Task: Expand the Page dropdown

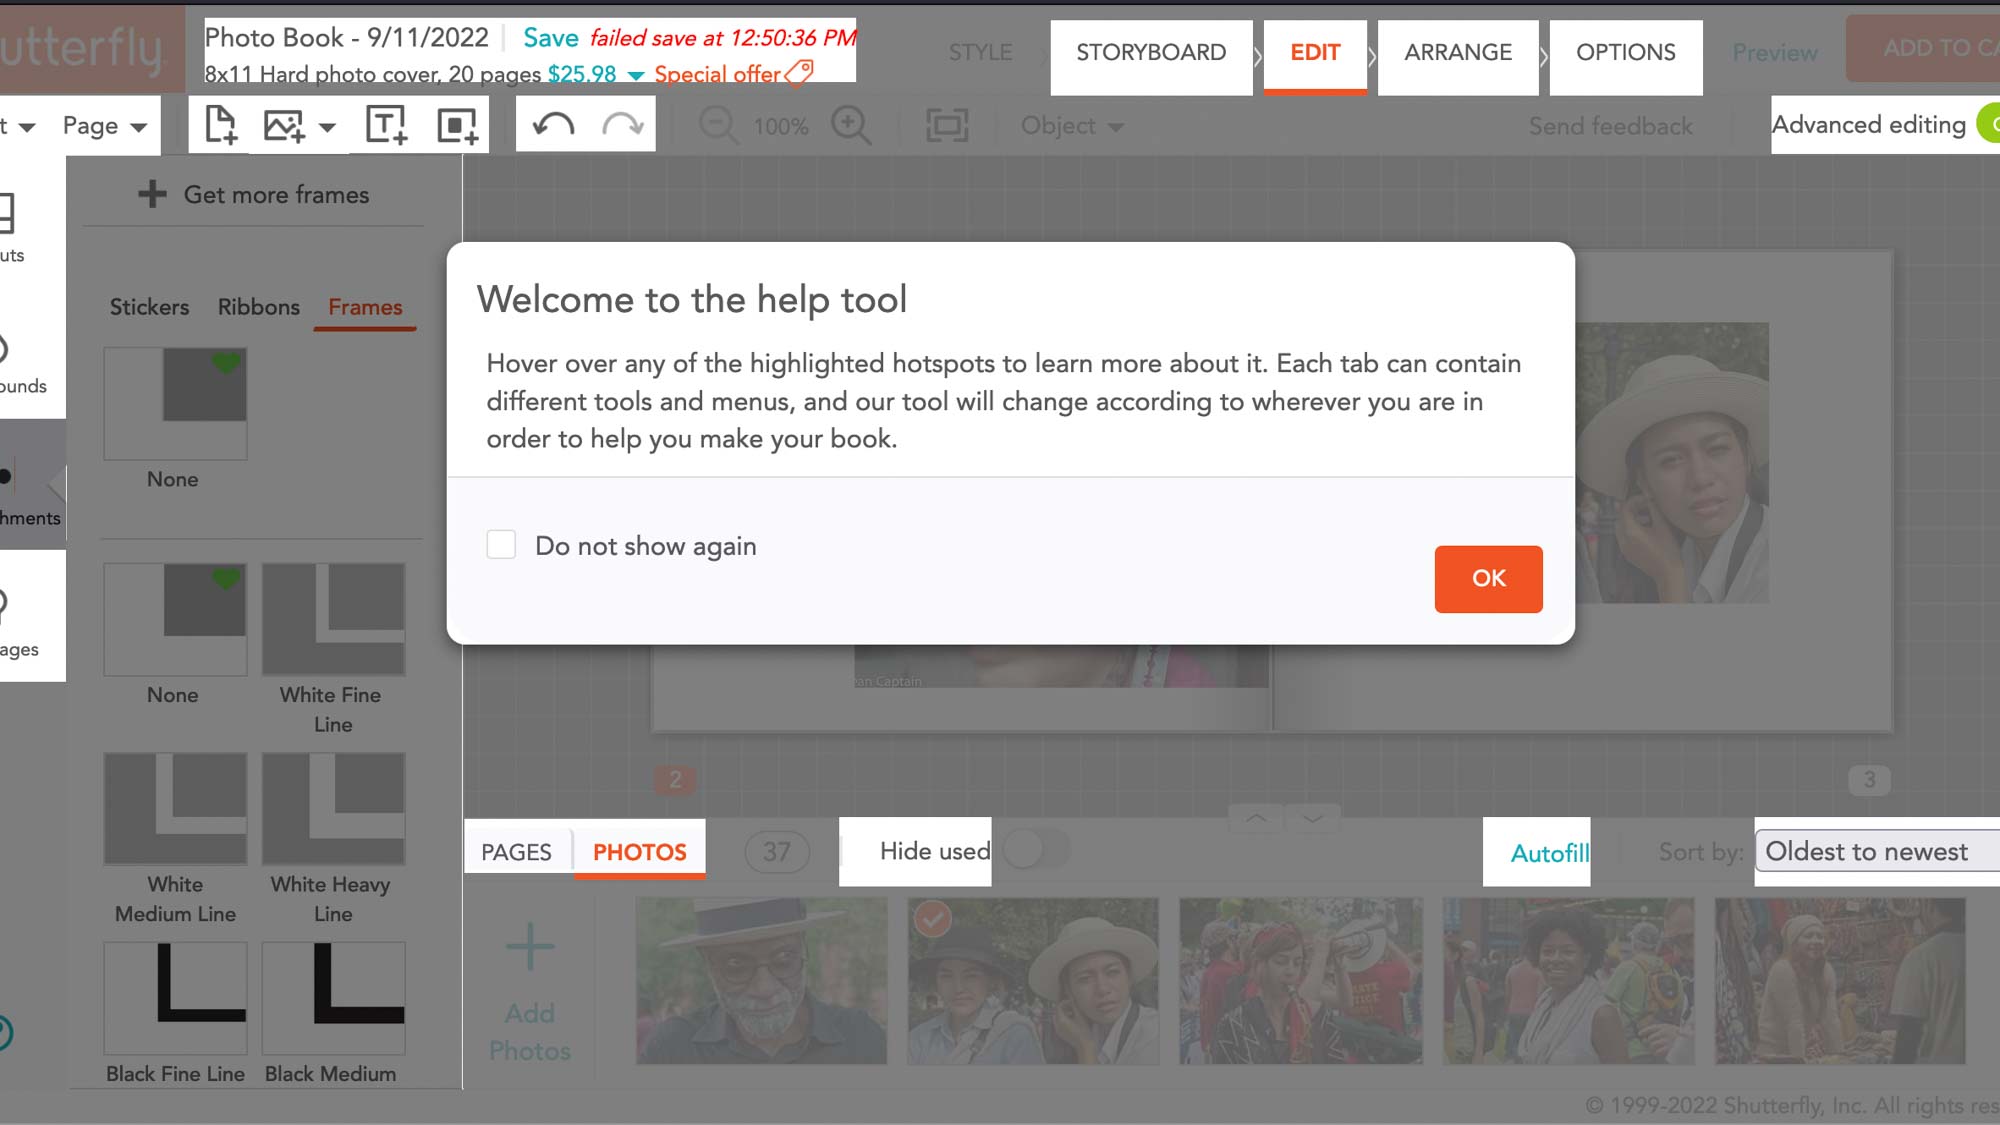Action: pos(105,125)
